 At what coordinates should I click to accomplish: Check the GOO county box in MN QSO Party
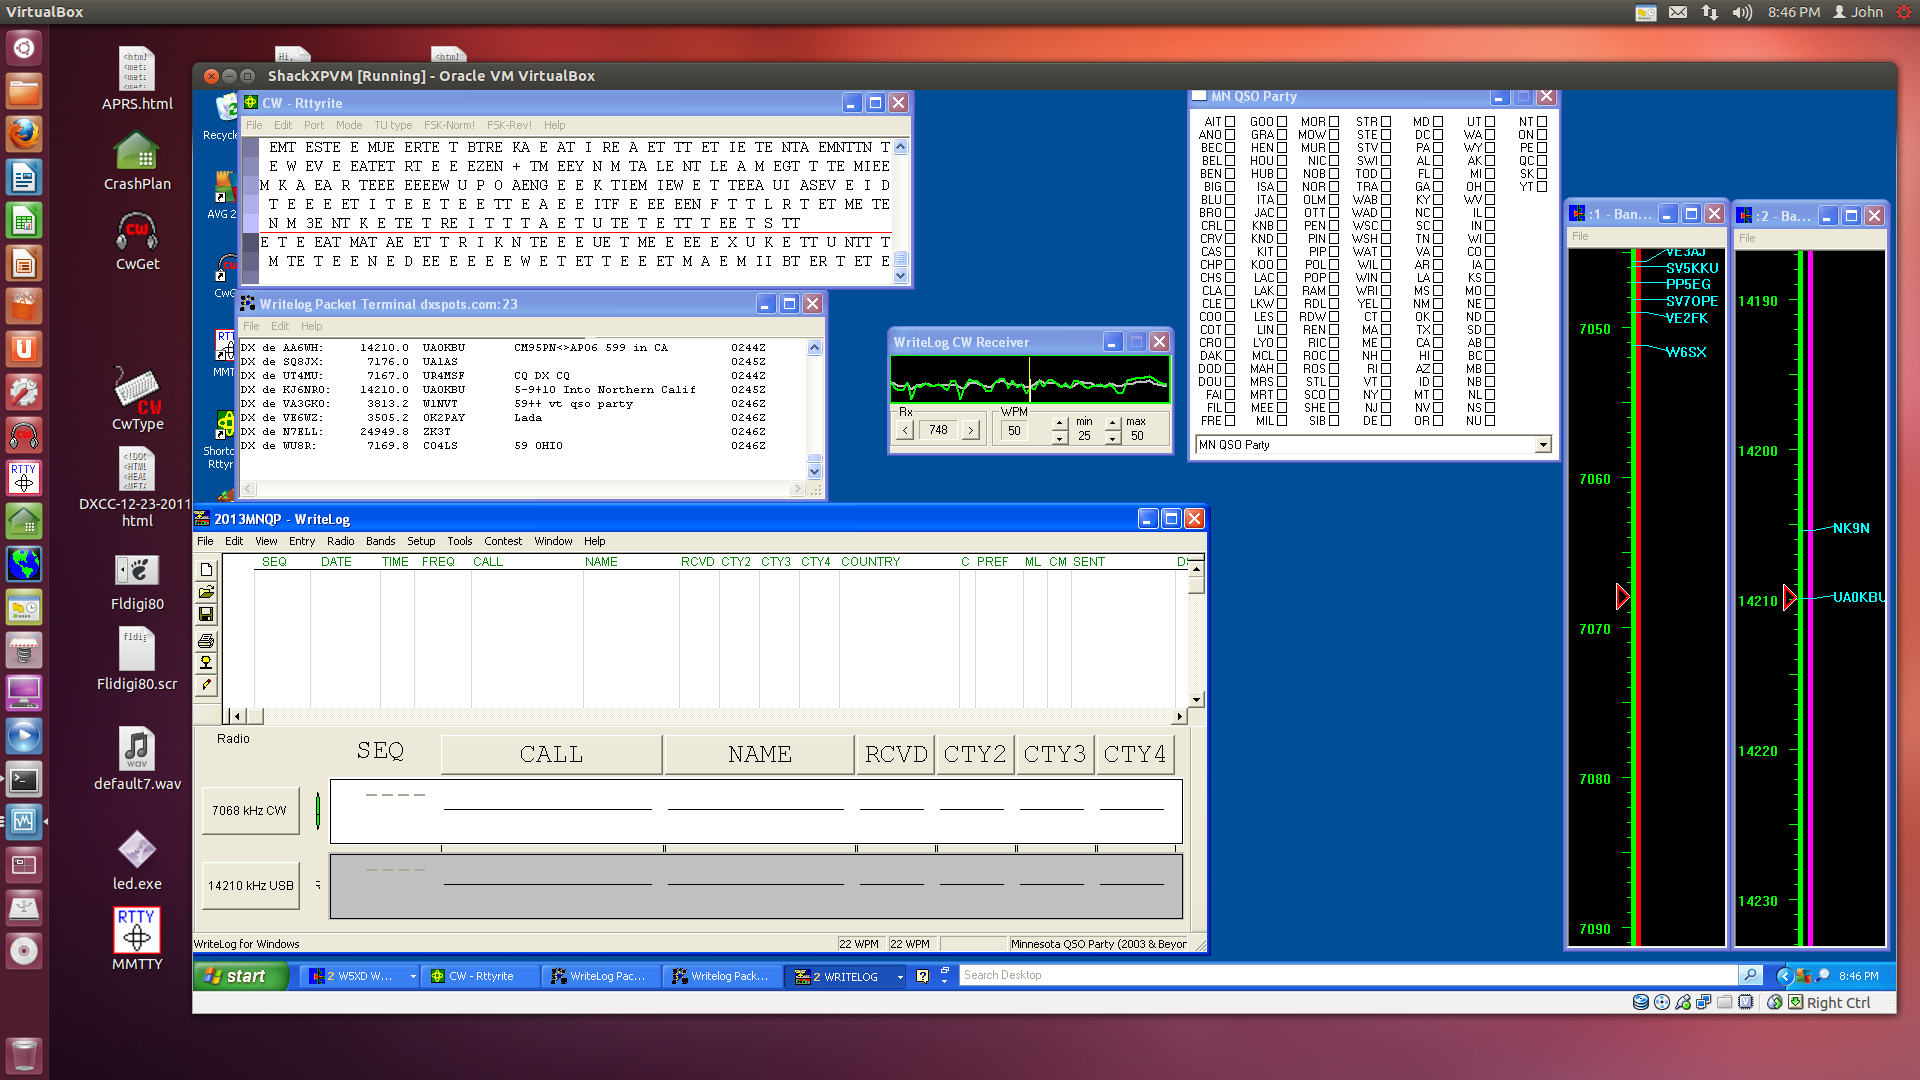1282,122
